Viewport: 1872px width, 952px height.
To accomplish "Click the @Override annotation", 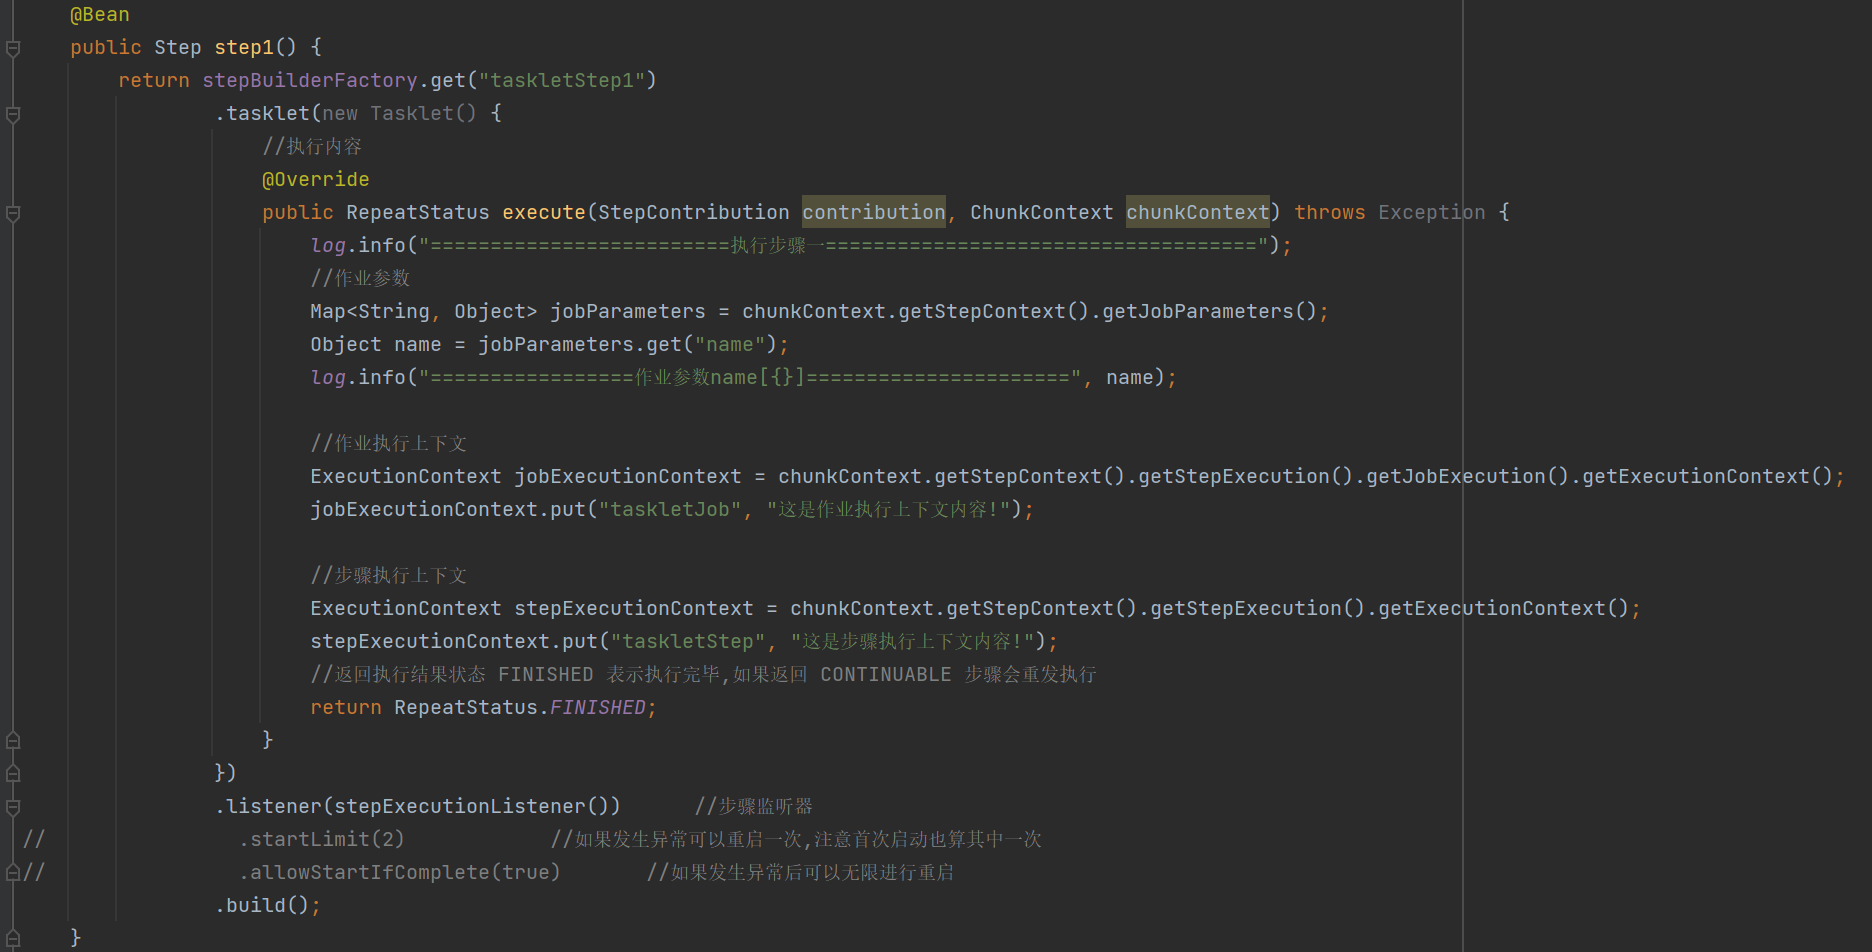I will (x=315, y=179).
